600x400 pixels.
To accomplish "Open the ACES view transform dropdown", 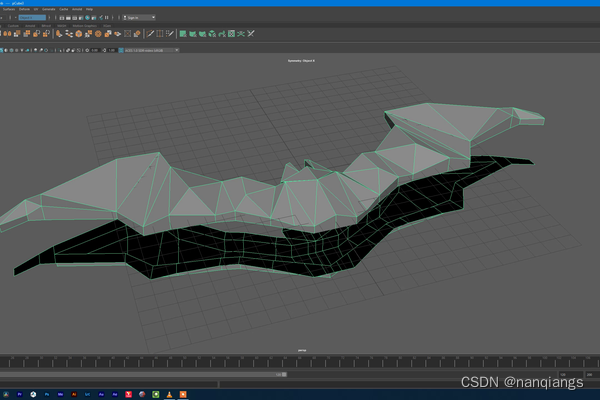I will pyautogui.click(x=152, y=50).
